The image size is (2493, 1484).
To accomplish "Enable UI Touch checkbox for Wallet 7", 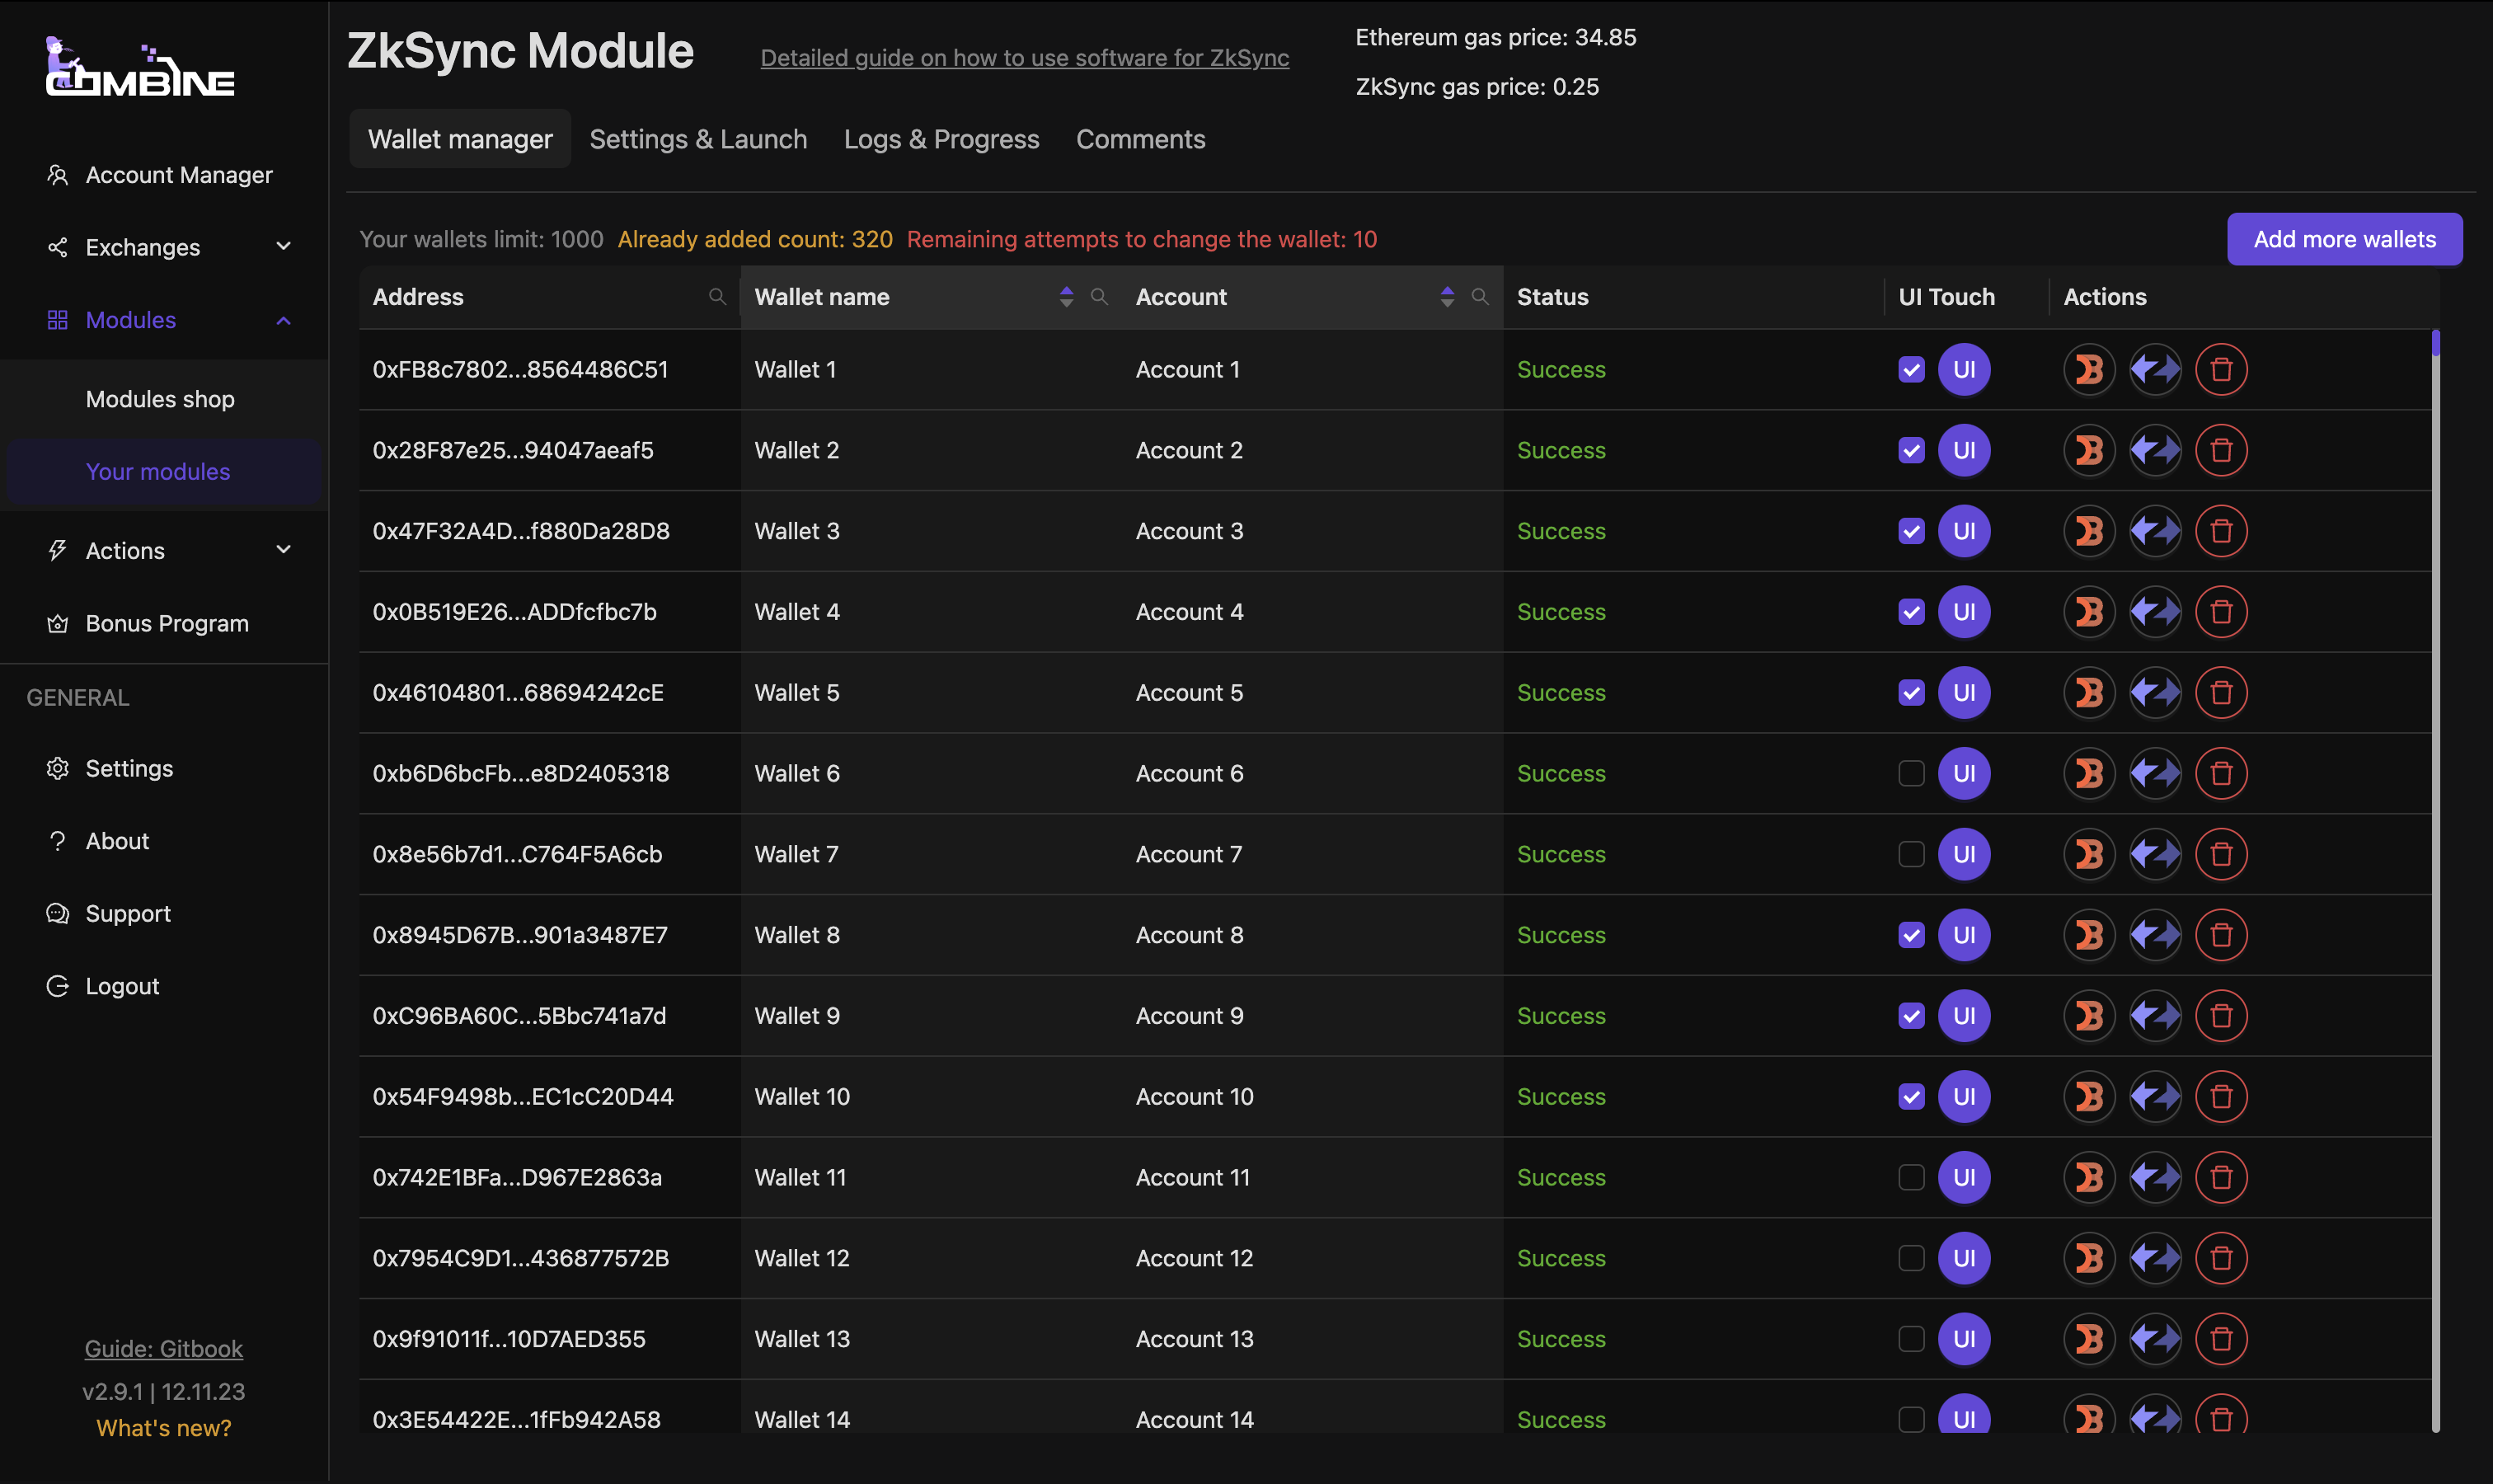I will (1911, 854).
